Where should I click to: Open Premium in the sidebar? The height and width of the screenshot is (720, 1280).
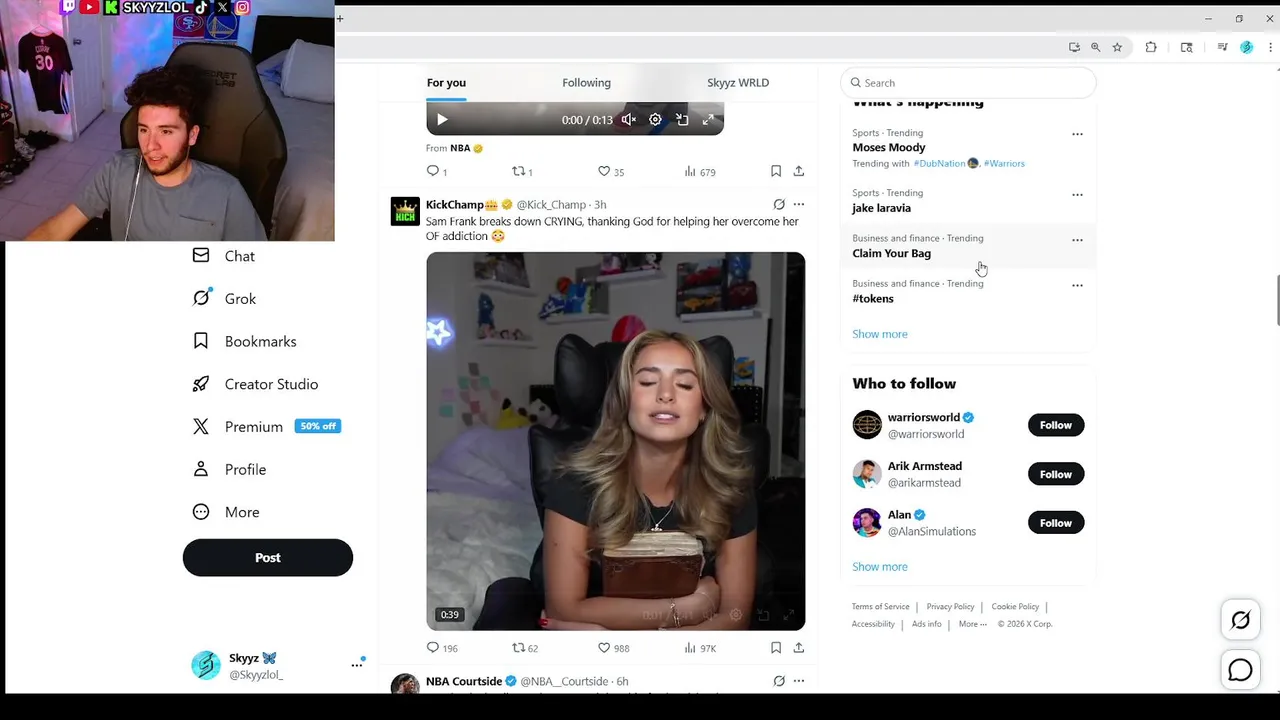click(x=267, y=427)
